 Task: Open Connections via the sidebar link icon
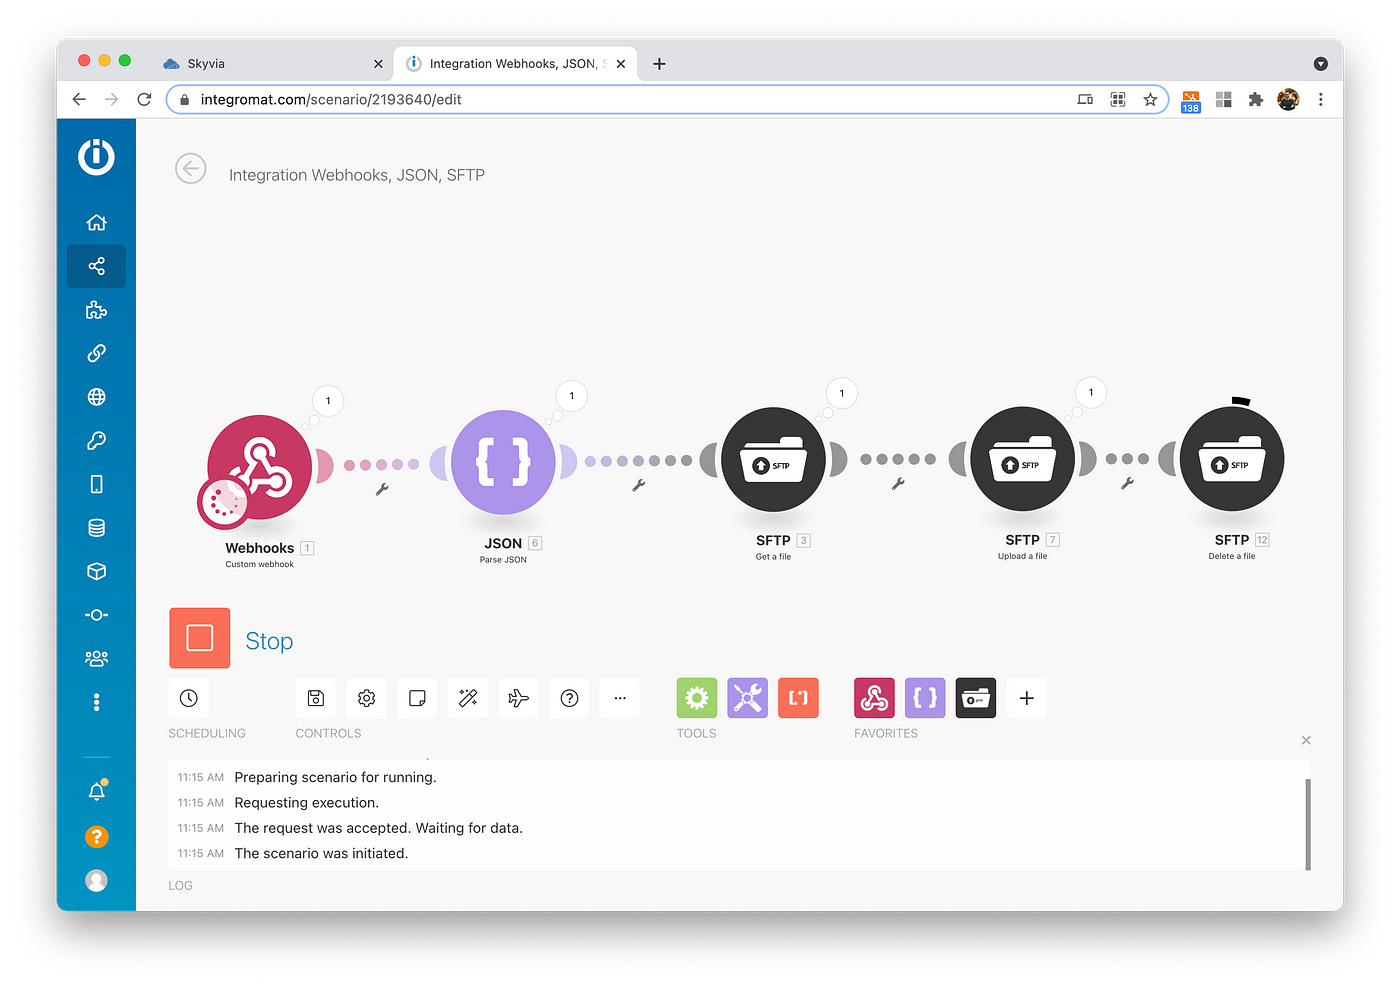(96, 353)
